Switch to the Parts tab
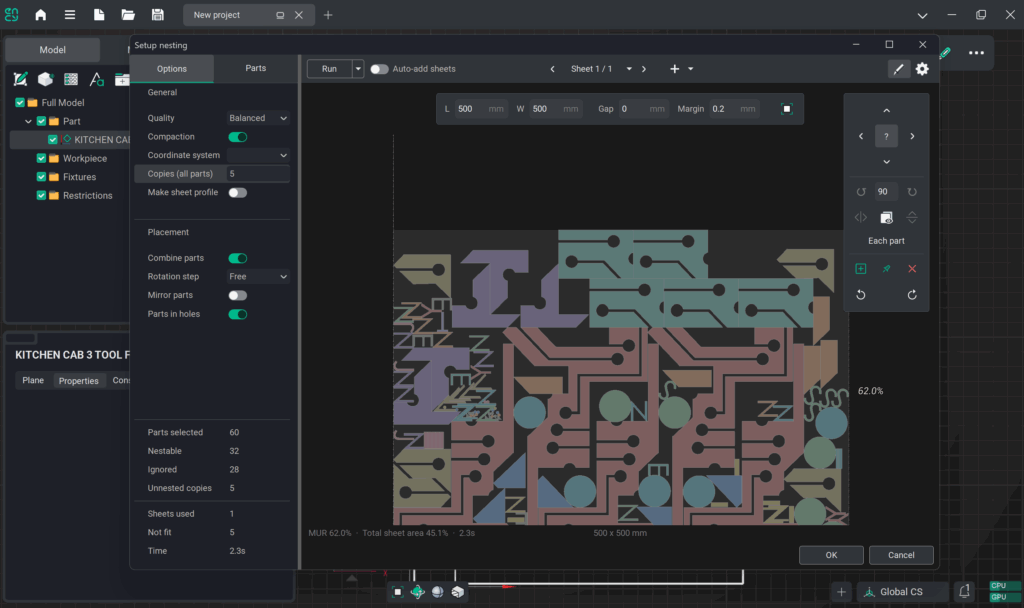This screenshot has height=608, width=1024. (255, 68)
